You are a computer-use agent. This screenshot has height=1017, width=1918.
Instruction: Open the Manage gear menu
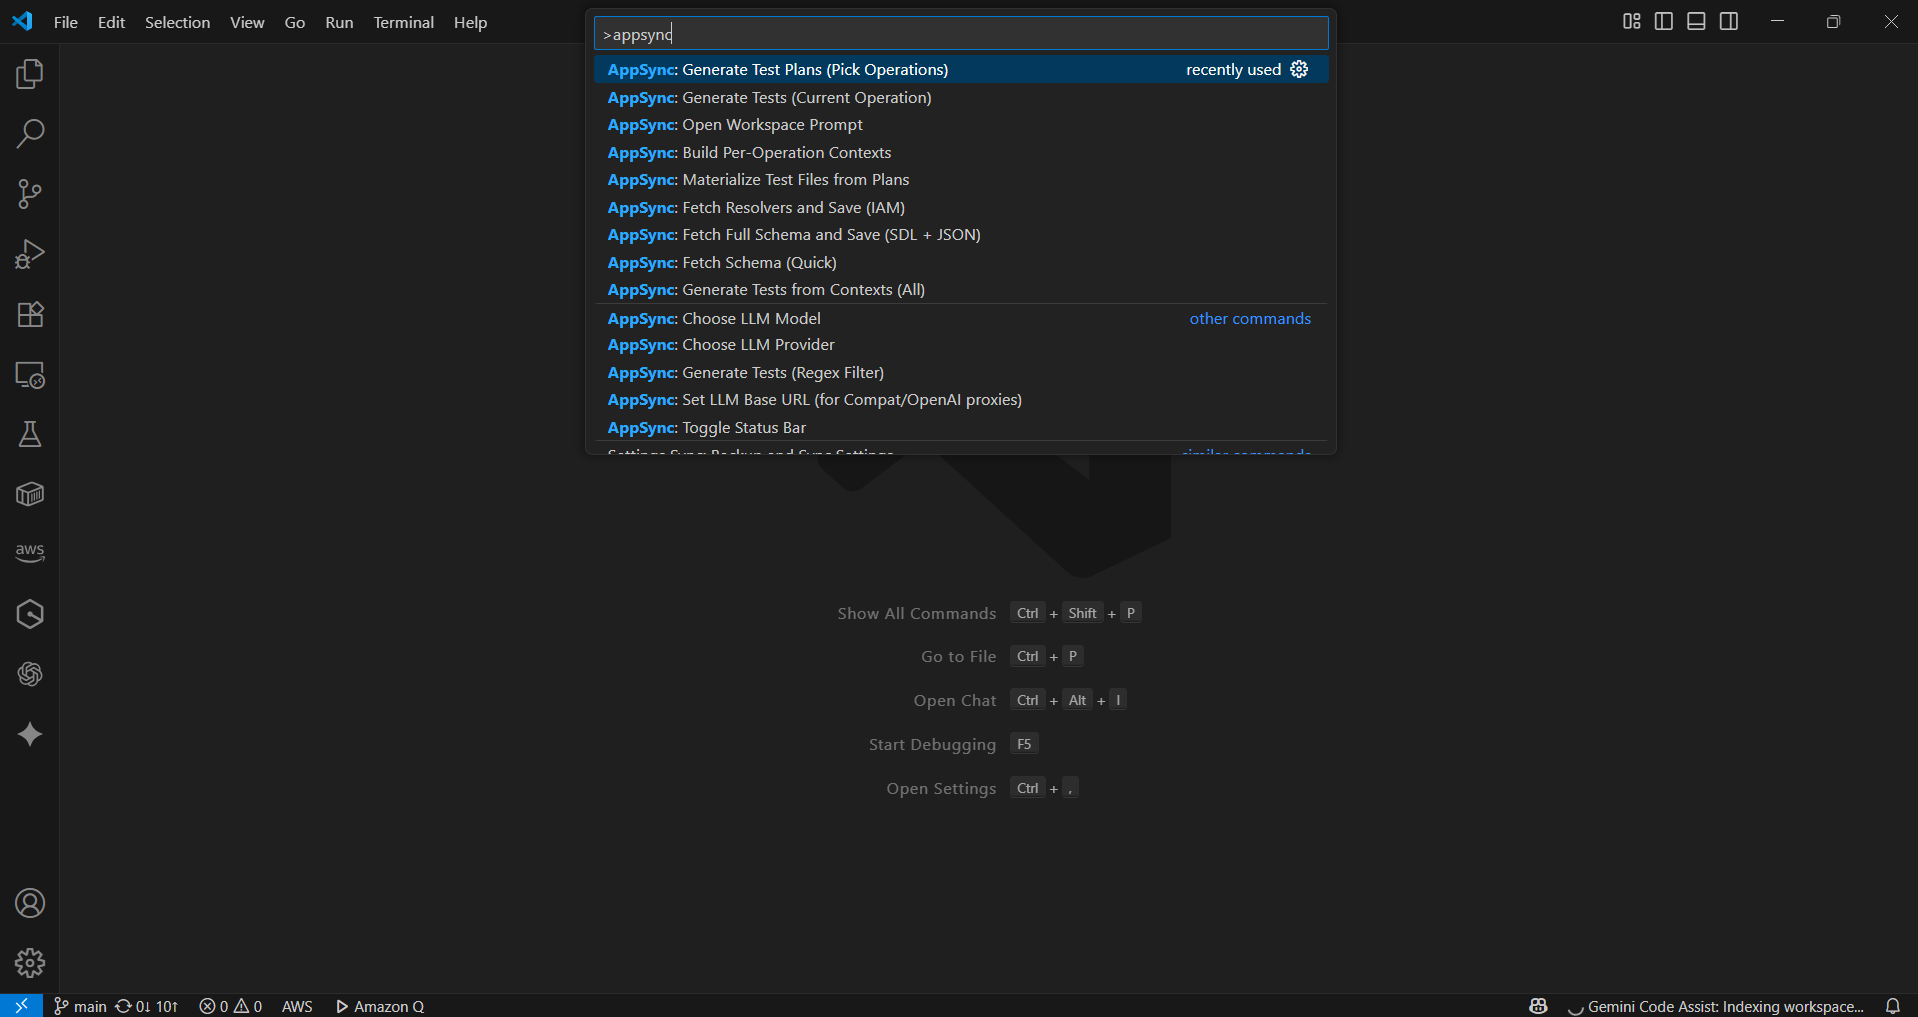pos(30,963)
